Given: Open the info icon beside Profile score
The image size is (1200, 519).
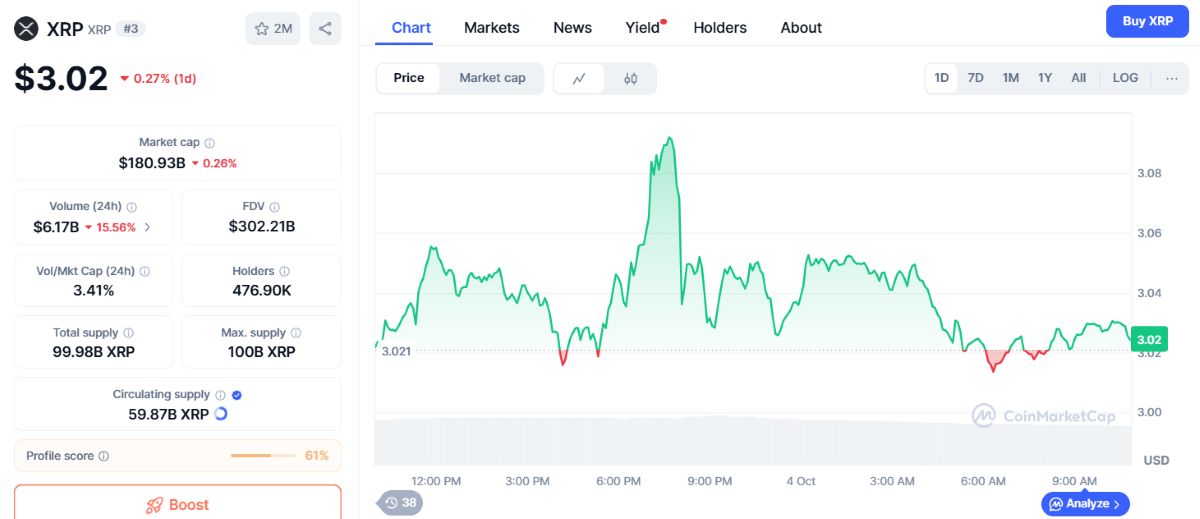Looking at the screenshot, I should click(x=104, y=456).
